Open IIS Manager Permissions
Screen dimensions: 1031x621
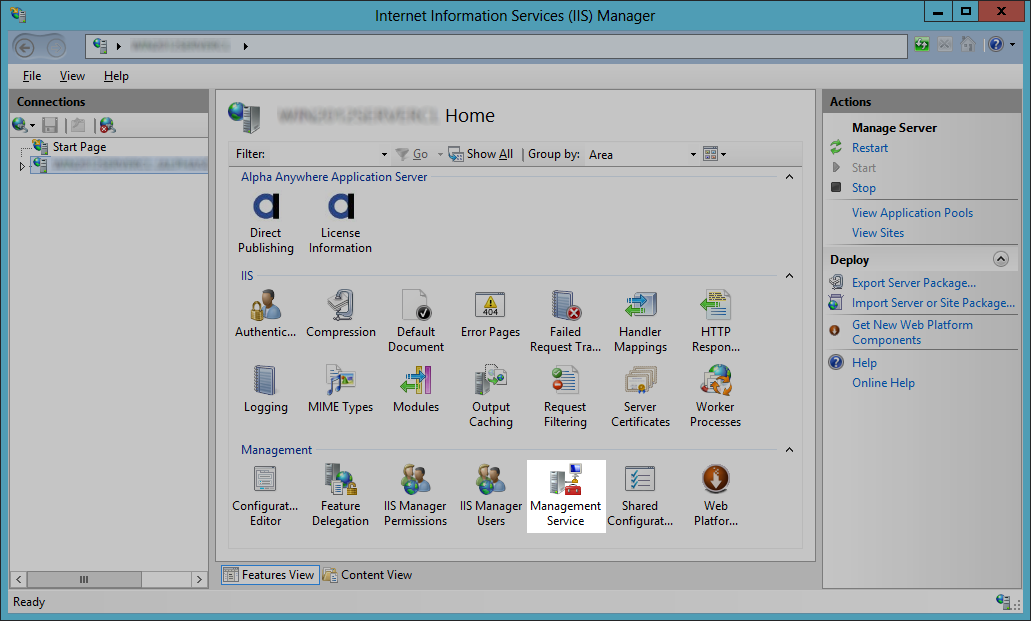pos(416,495)
